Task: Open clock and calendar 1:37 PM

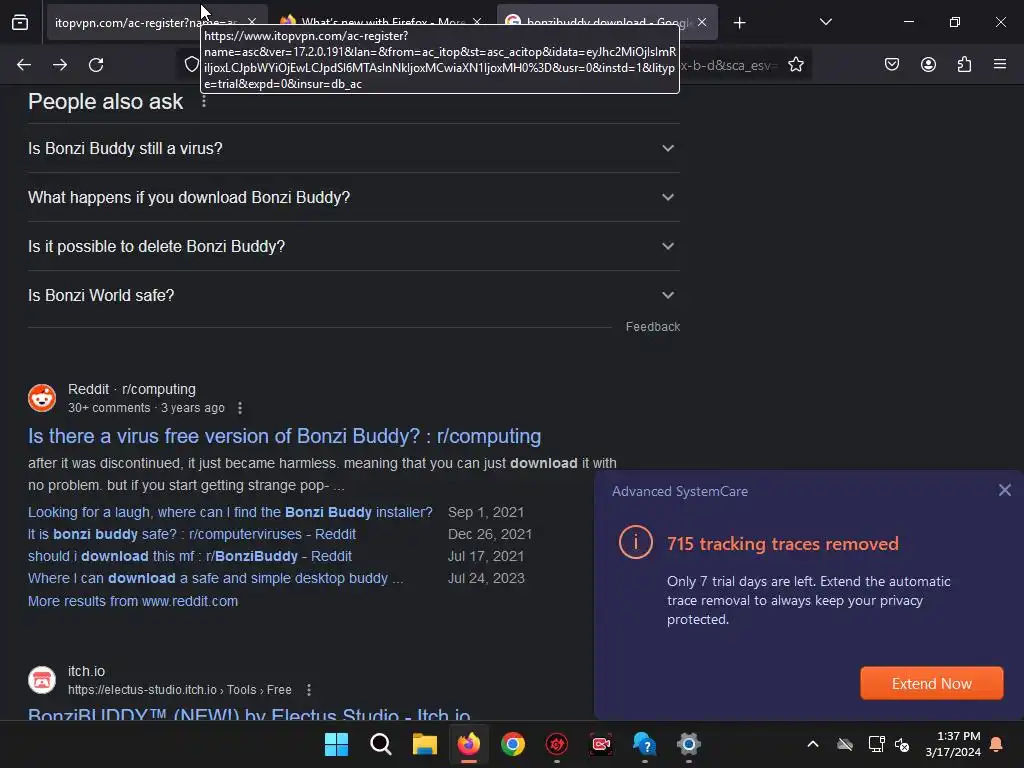Action: (x=953, y=744)
